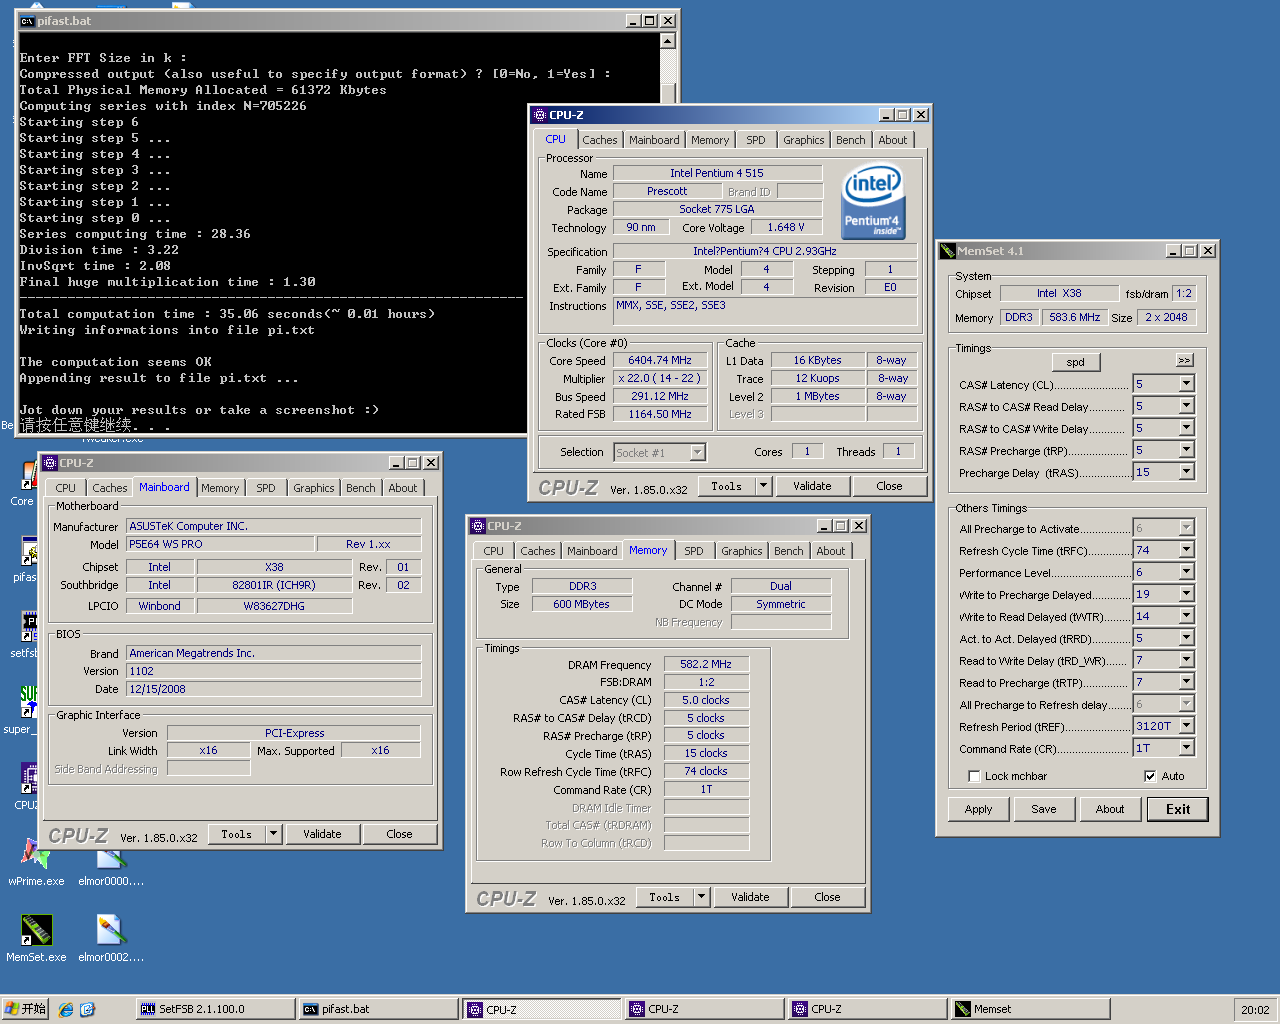Click the console scrollbar up arrow
Viewport: 1280px width, 1024px height.
667,41
